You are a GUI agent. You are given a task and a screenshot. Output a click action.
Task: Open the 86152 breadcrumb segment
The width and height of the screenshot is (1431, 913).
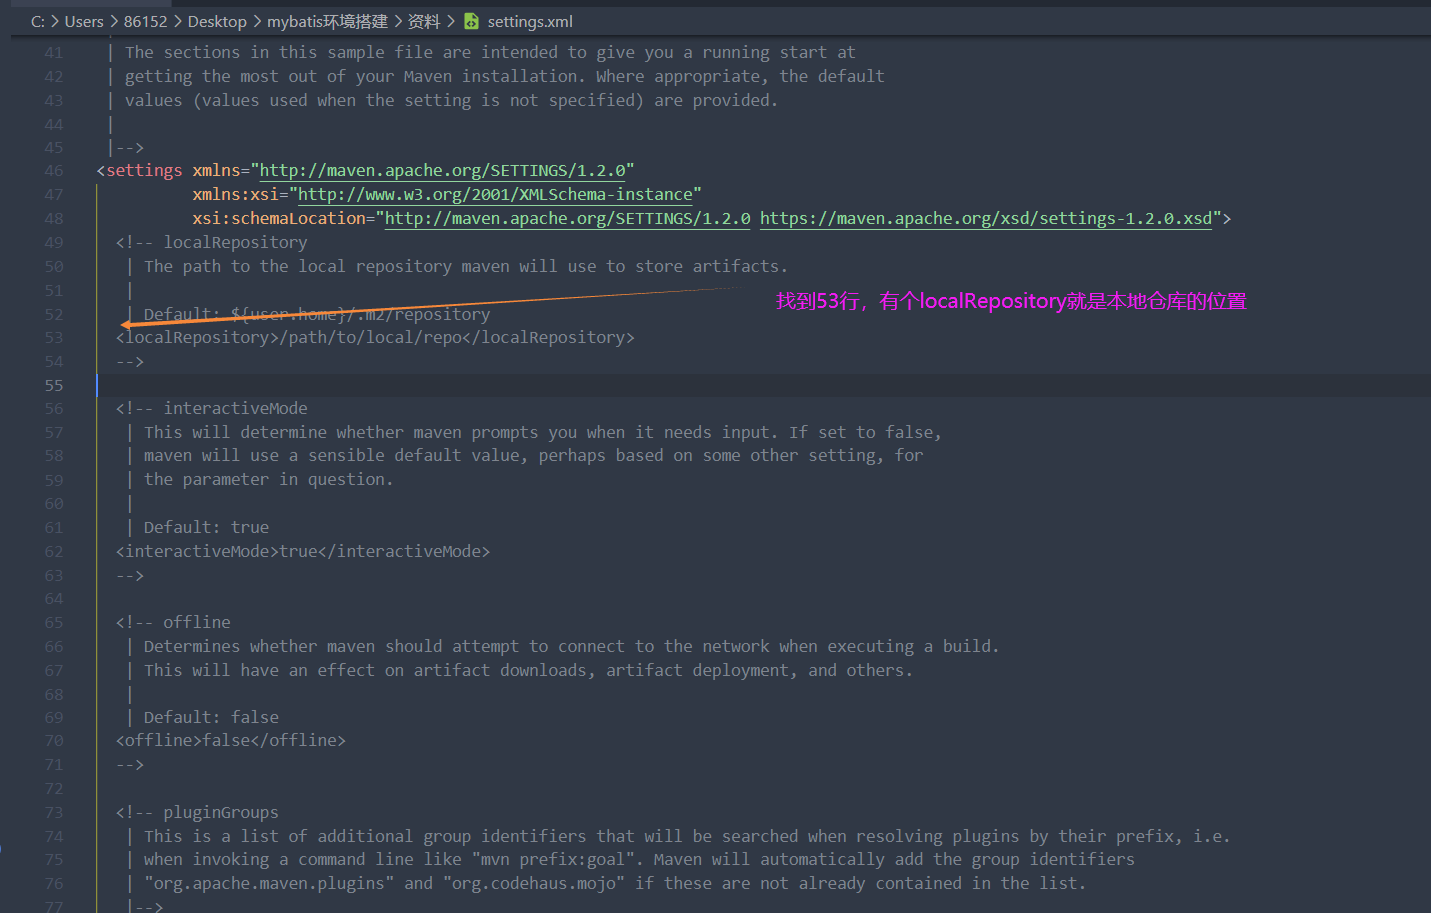coord(146,21)
